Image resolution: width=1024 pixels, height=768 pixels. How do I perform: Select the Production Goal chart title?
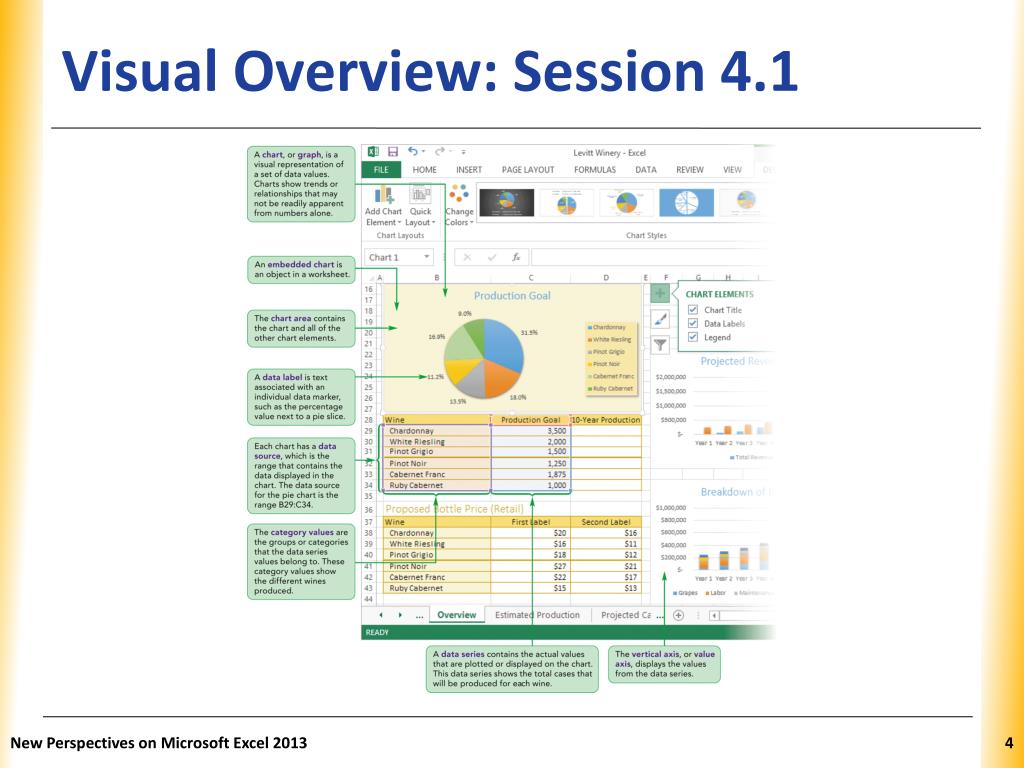512,296
